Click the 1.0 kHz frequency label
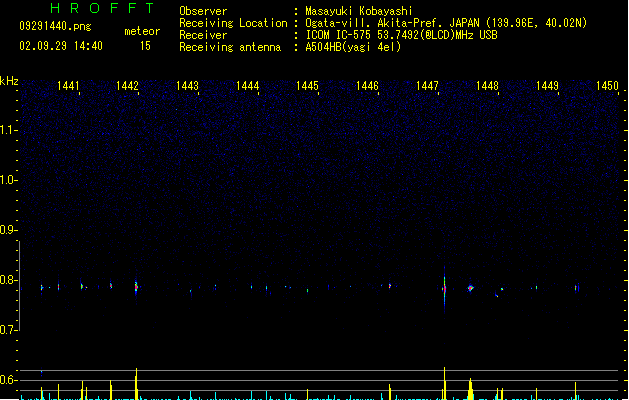Viewport: 629px width, 400px height. pyautogui.click(x=8, y=180)
